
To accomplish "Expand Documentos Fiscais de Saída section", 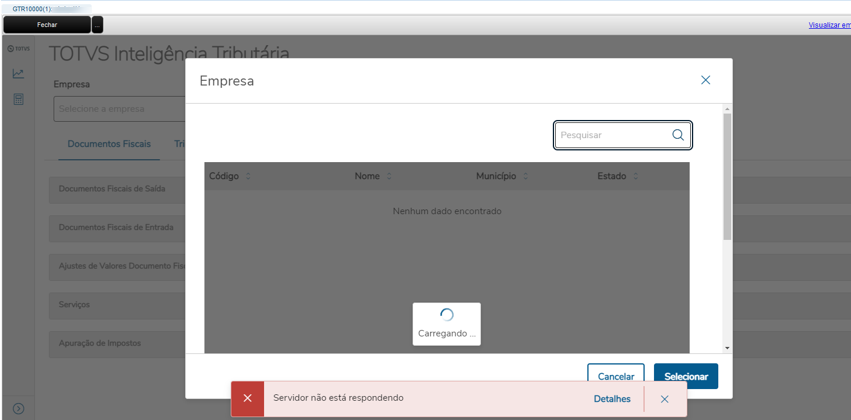I will 117,189.
